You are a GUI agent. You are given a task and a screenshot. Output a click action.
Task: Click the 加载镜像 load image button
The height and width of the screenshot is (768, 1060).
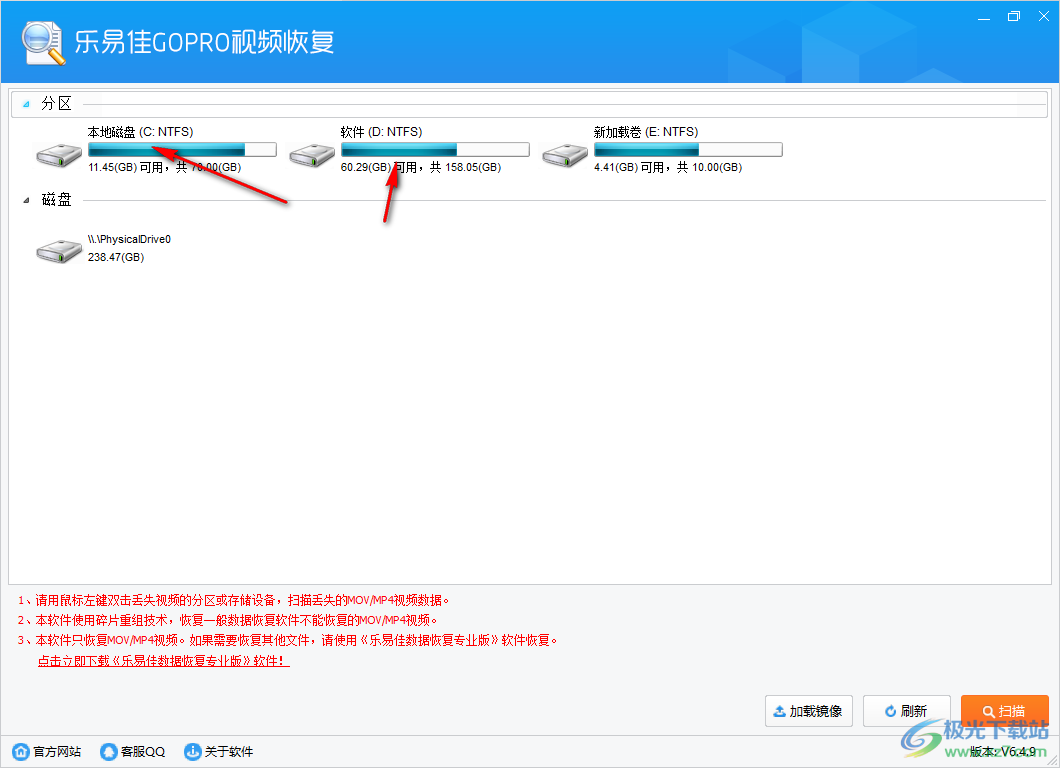point(809,711)
